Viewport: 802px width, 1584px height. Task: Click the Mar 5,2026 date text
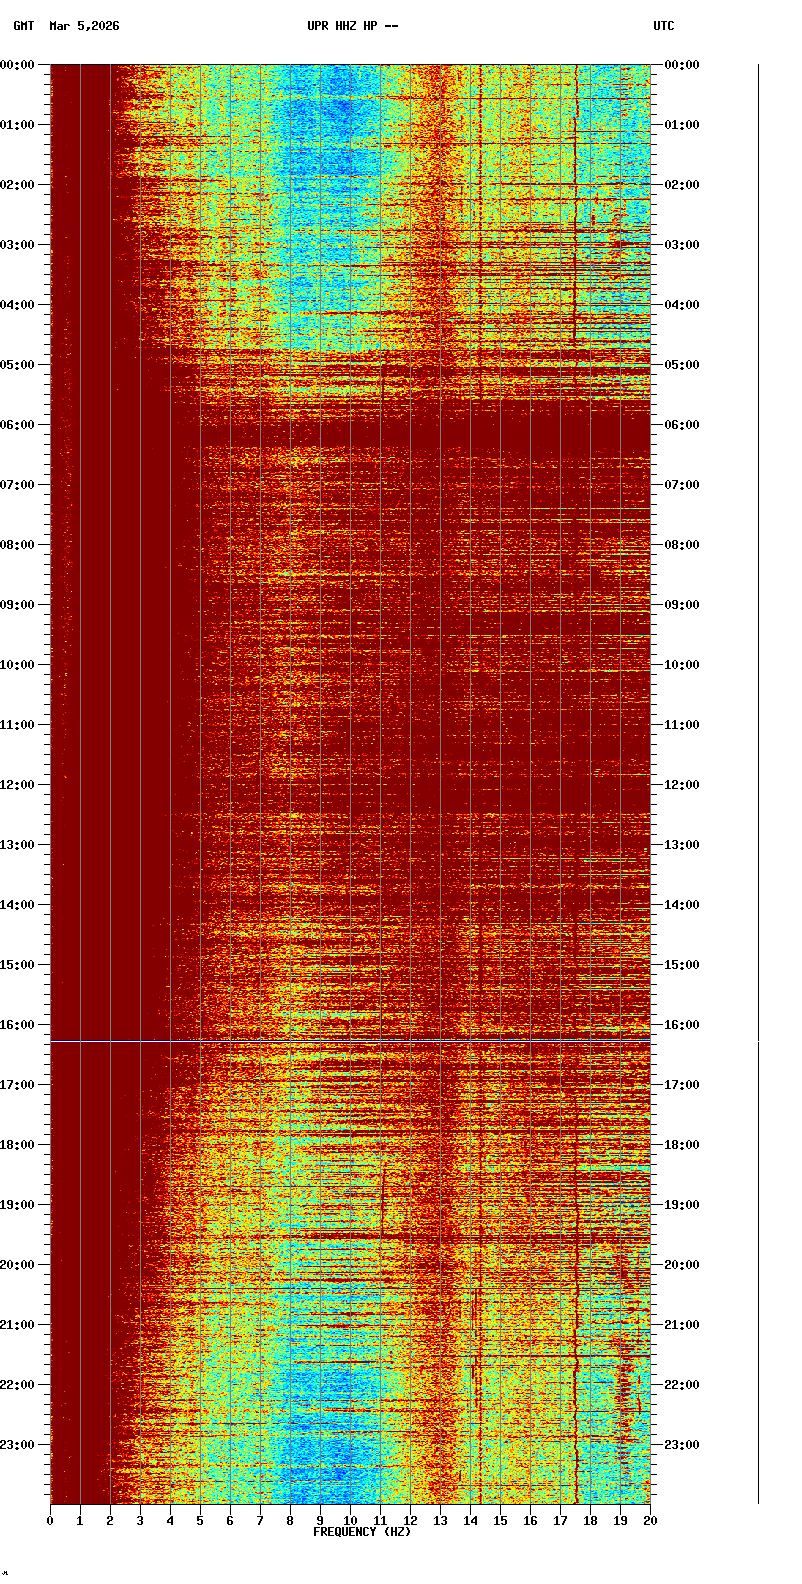click(84, 26)
